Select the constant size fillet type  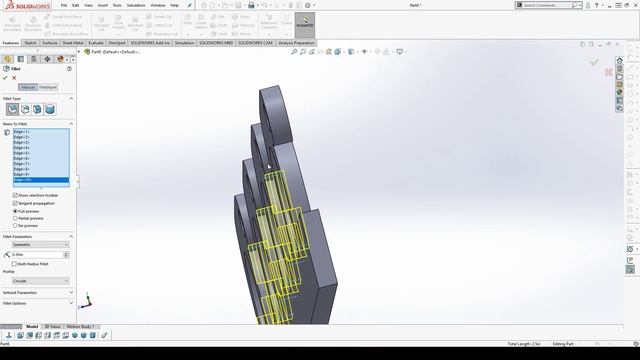pos(13,109)
